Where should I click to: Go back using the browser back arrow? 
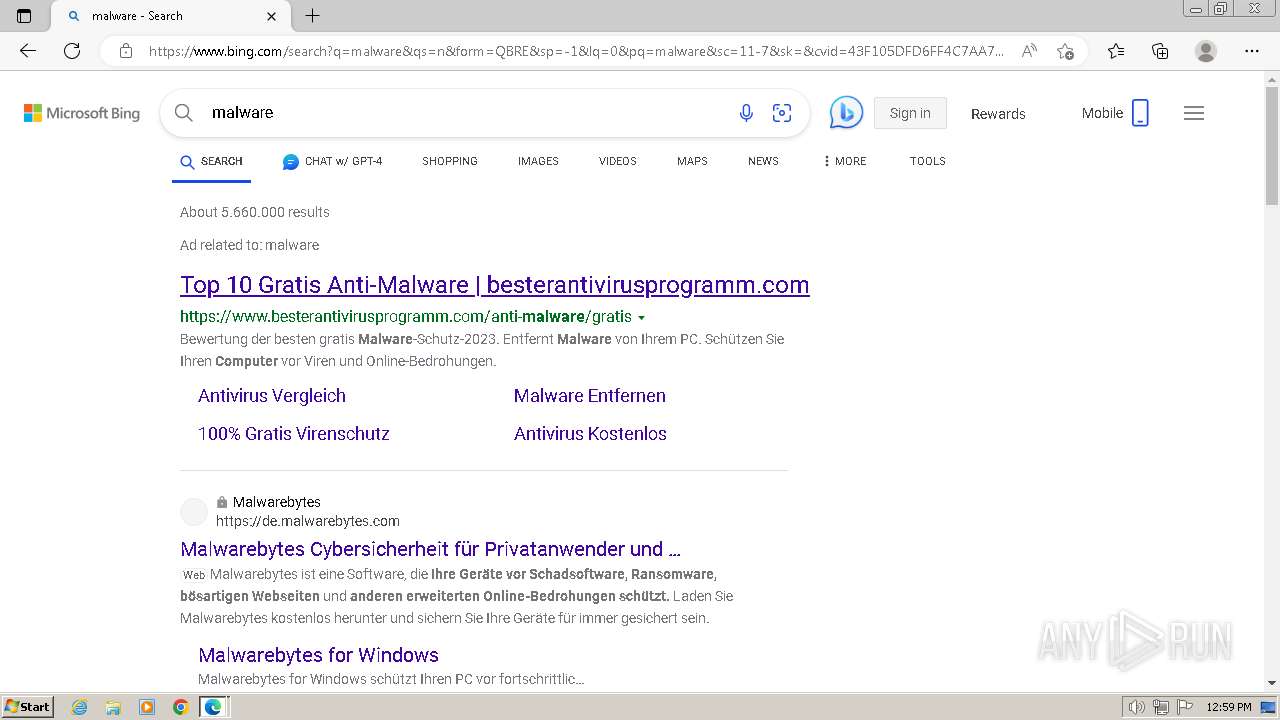(x=28, y=51)
